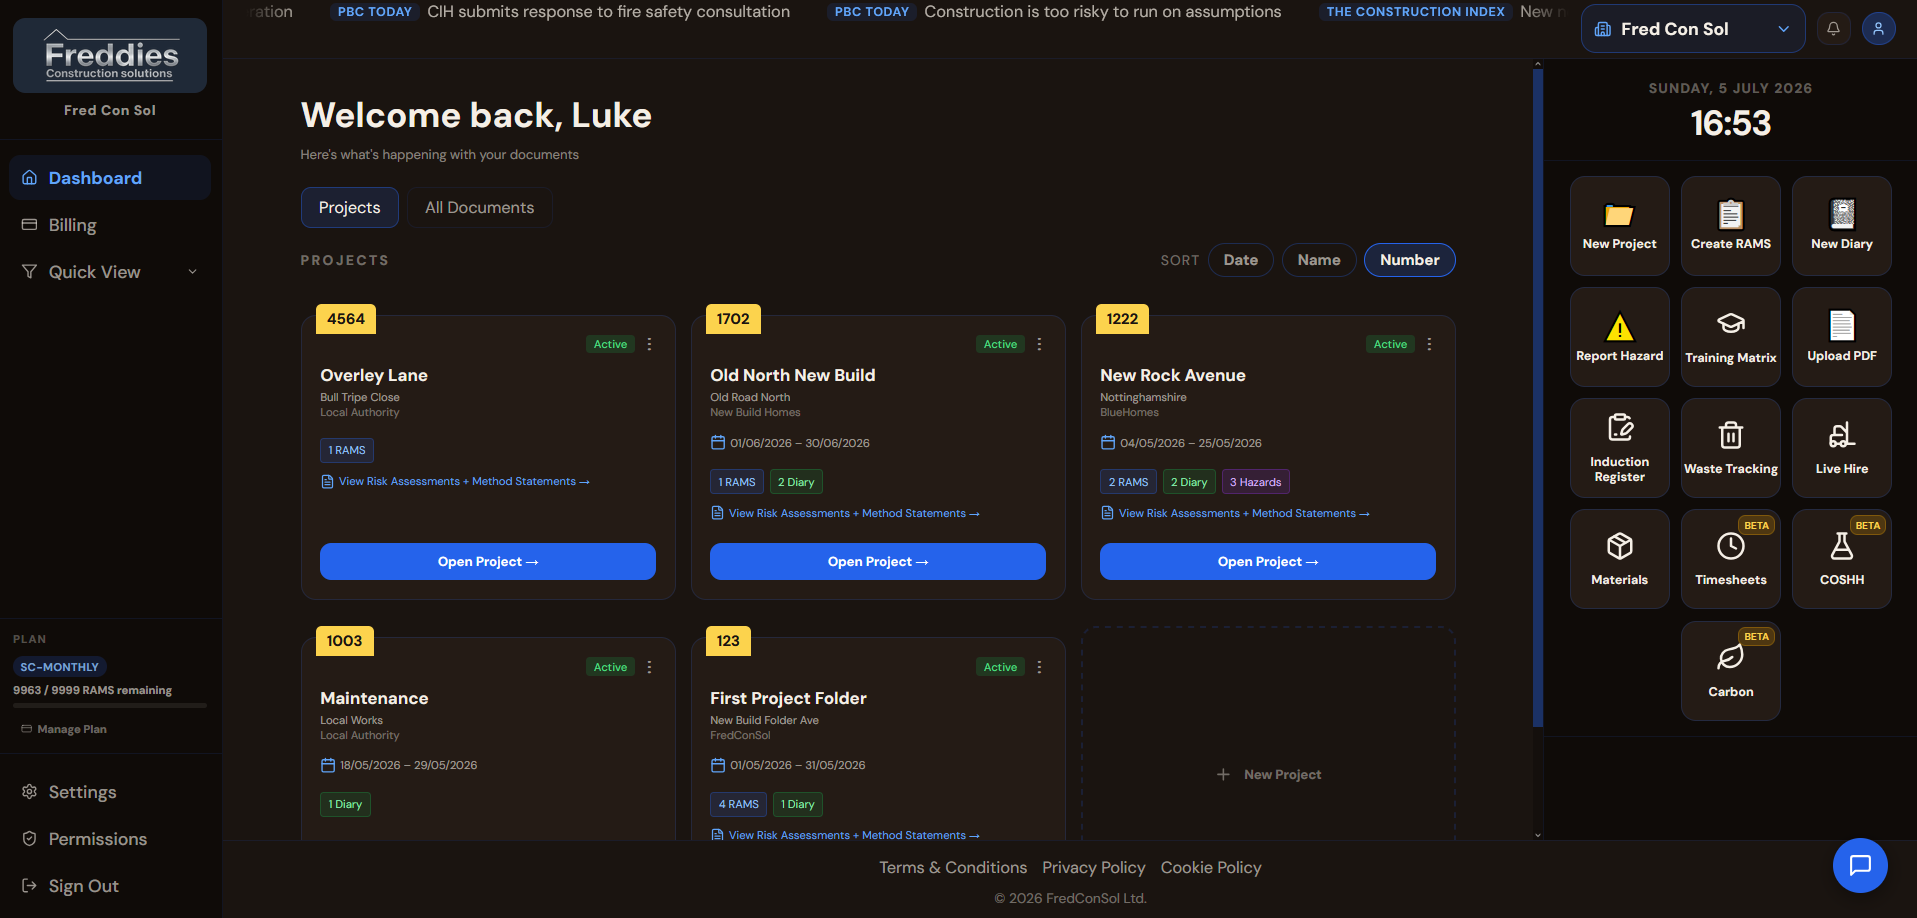Screen dimensions: 1917x918
Task: Click the SC-MONTHLY plan badge
Action: pos(60,667)
